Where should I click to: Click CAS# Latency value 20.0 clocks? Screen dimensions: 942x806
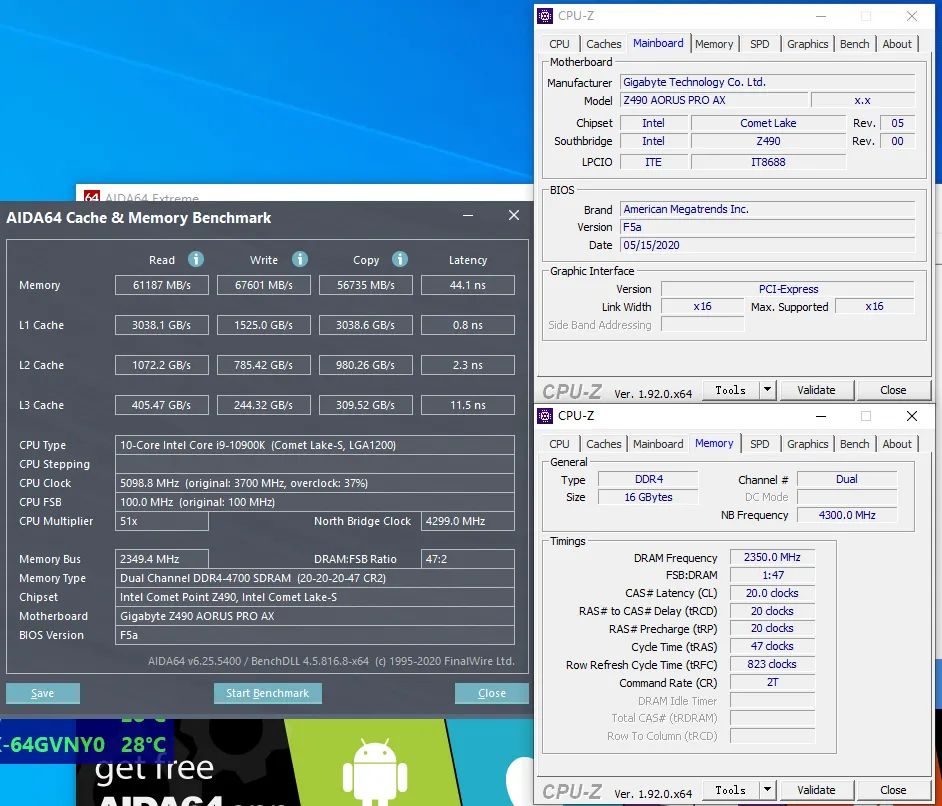tap(772, 593)
